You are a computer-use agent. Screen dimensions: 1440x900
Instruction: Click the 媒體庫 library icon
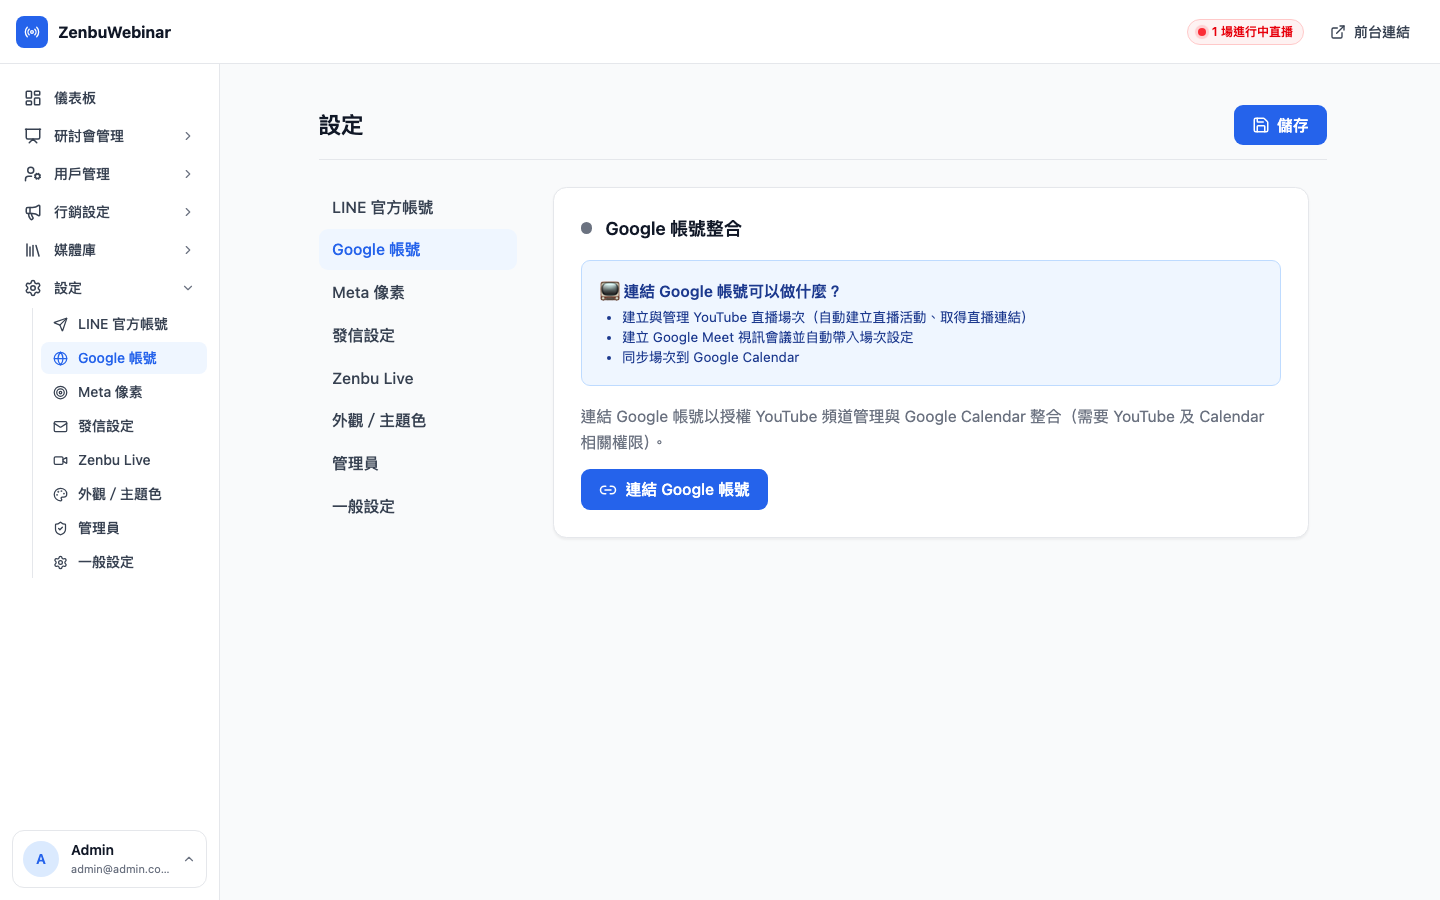[x=33, y=250]
